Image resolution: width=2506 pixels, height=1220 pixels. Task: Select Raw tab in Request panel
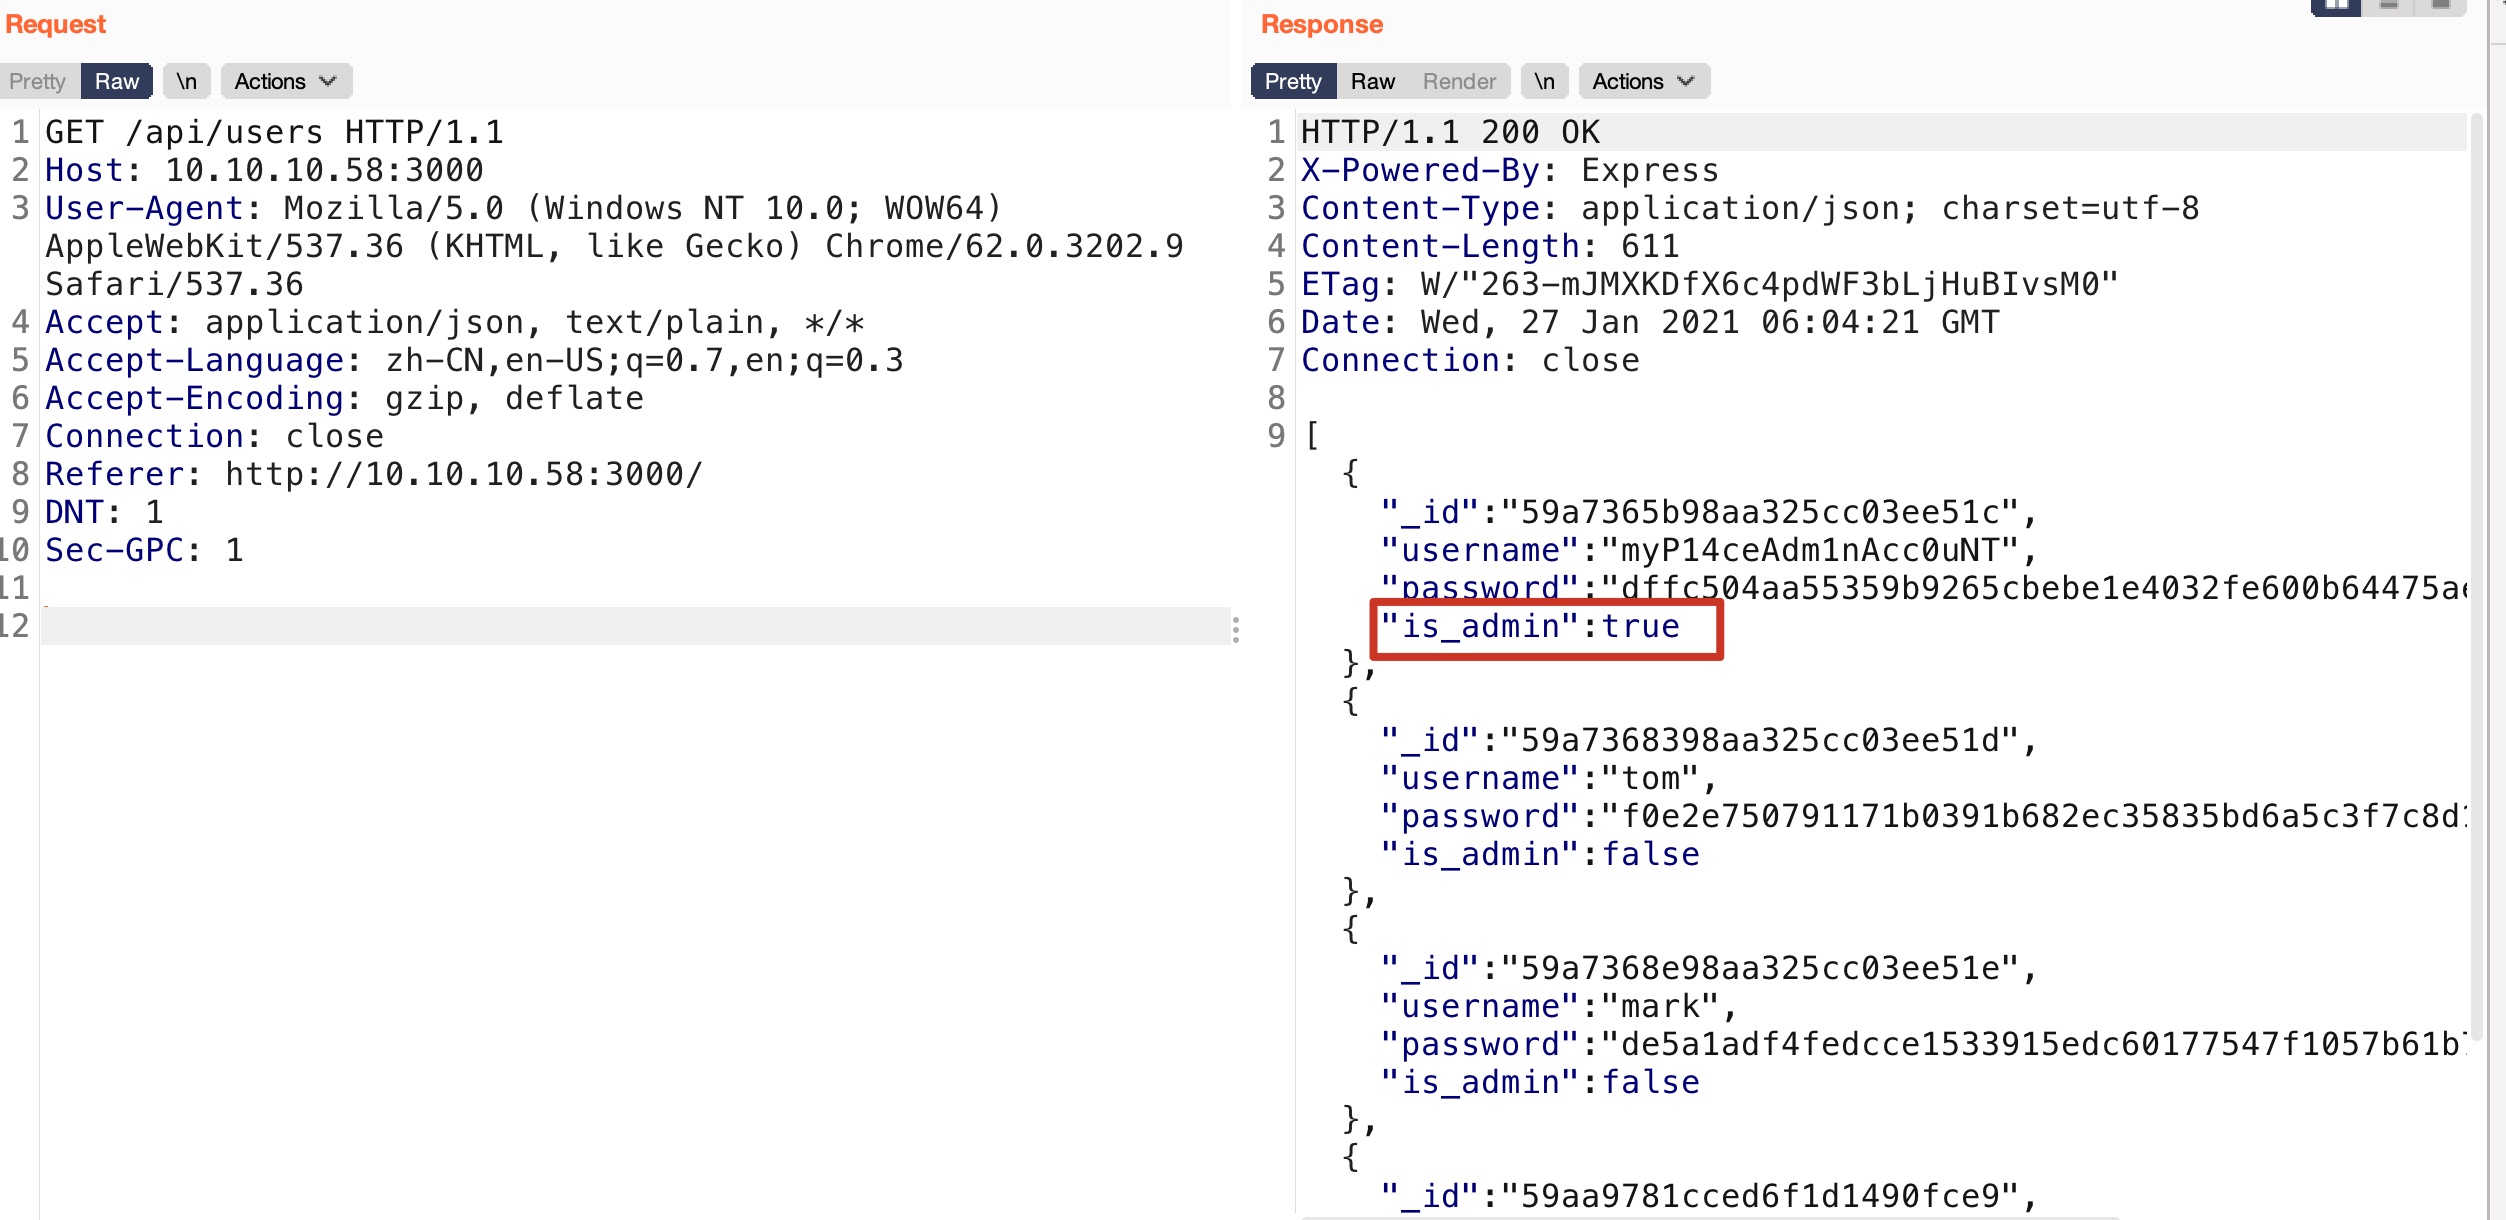[116, 81]
